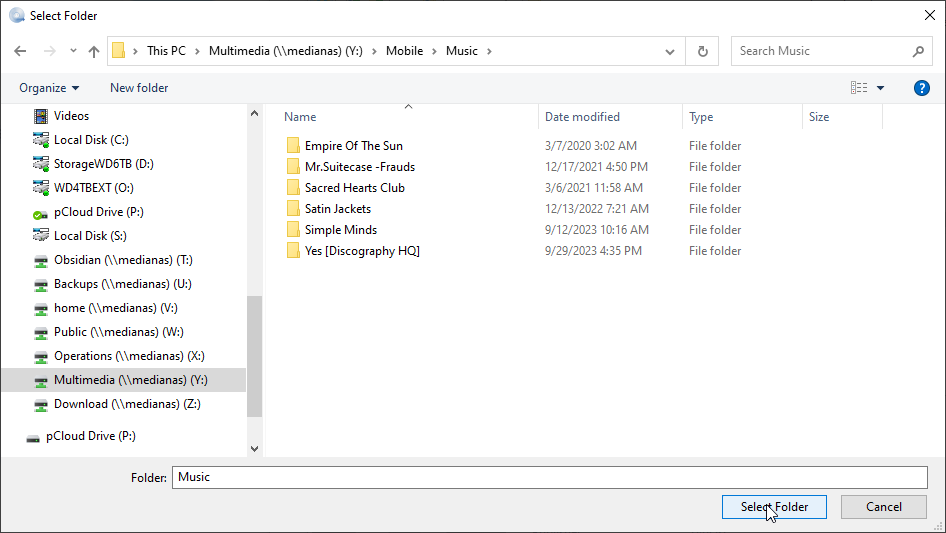The width and height of the screenshot is (946, 533).
Task: Select the Empire Of The Sun folder
Action: click(x=353, y=146)
